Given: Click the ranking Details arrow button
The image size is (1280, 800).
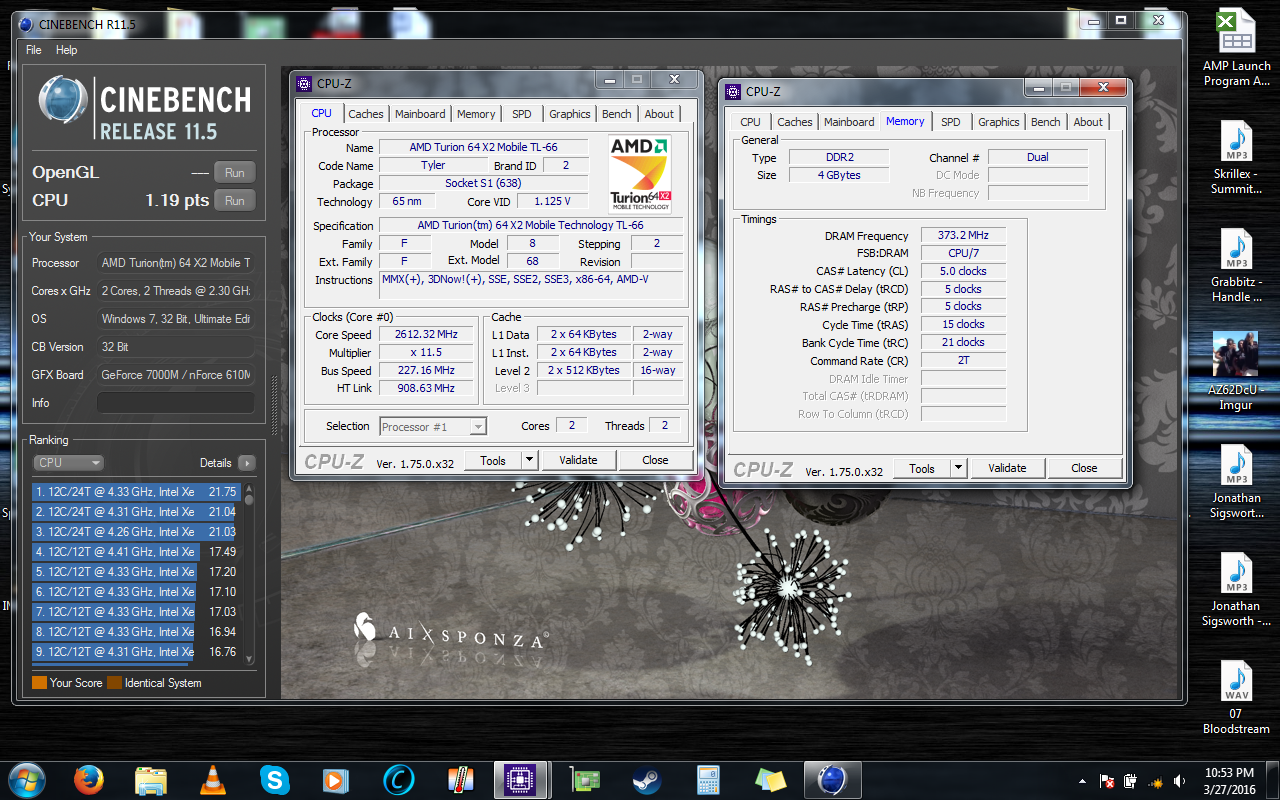Looking at the screenshot, I should click(x=246, y=463).
